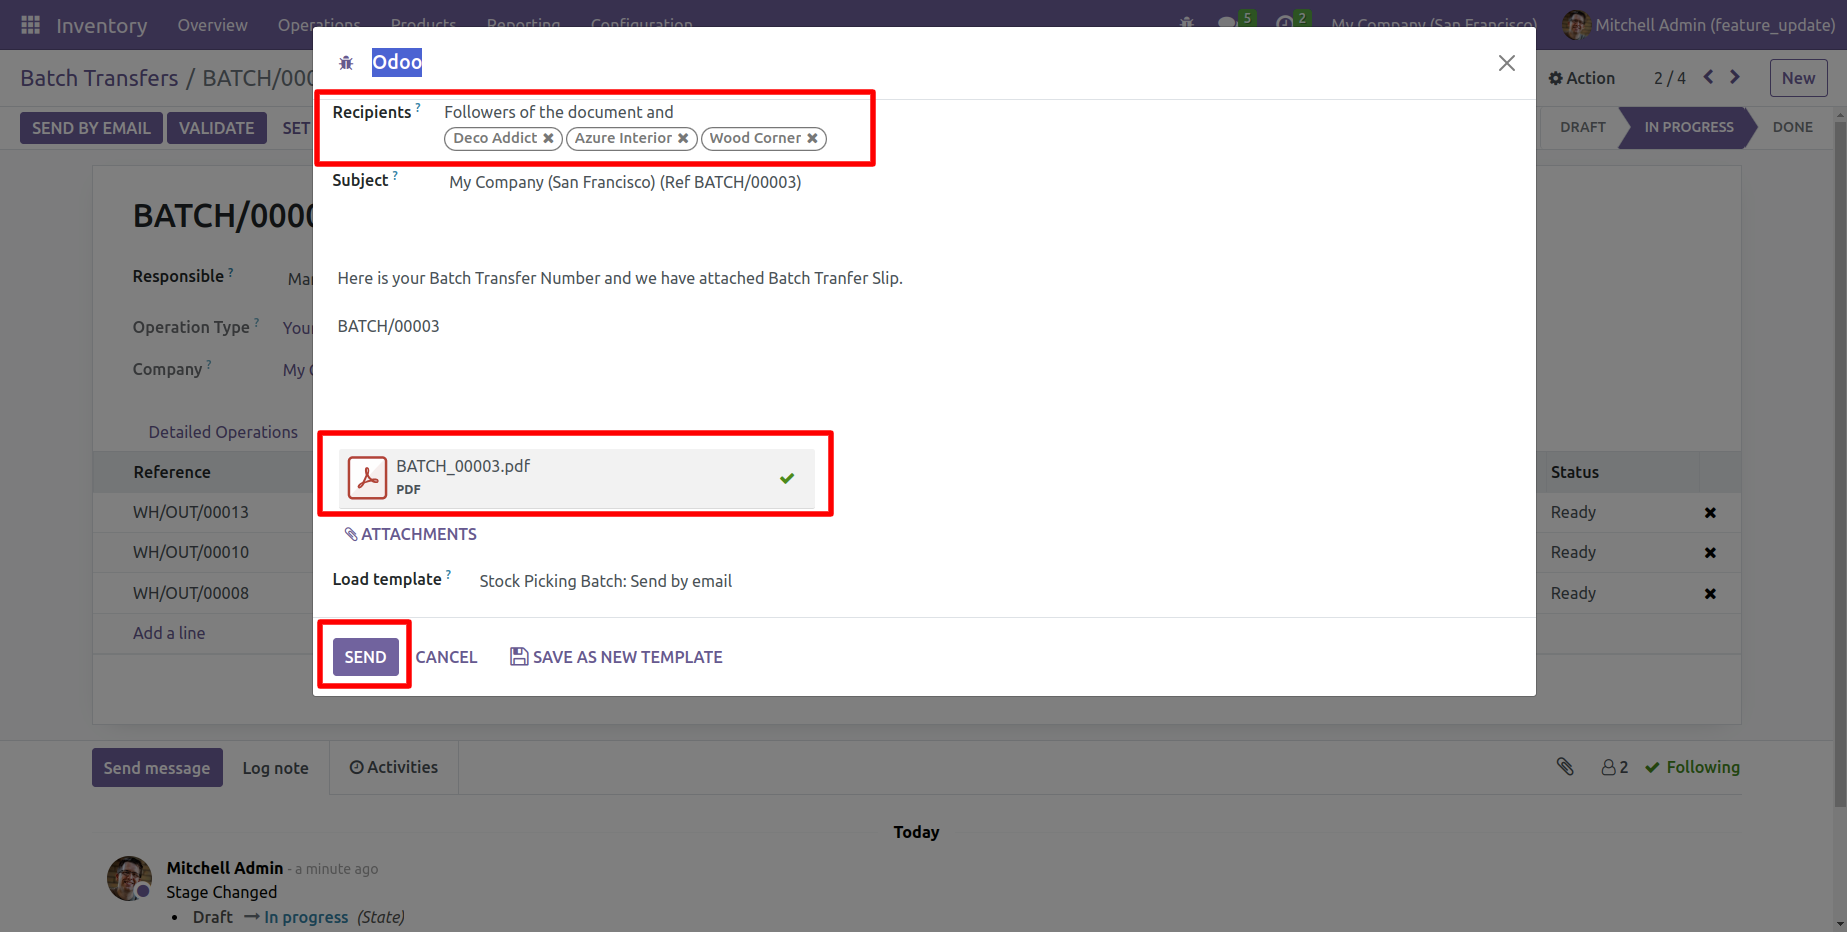1847x932 pixels.
Task: Save as new template
Action: tap(616, 657)
